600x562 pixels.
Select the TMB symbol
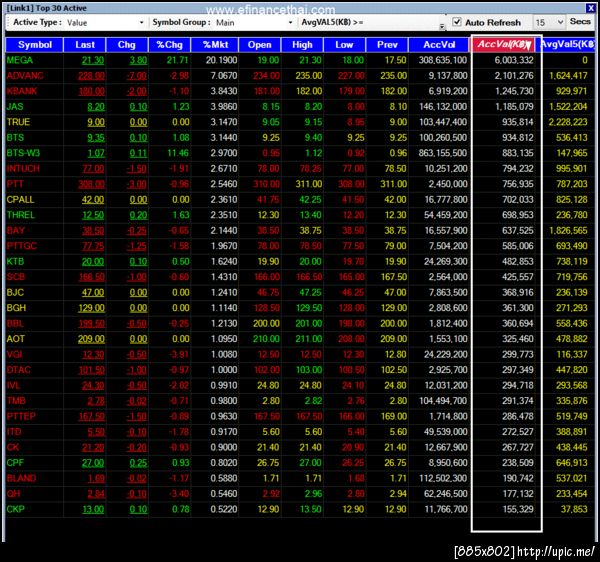16,401
